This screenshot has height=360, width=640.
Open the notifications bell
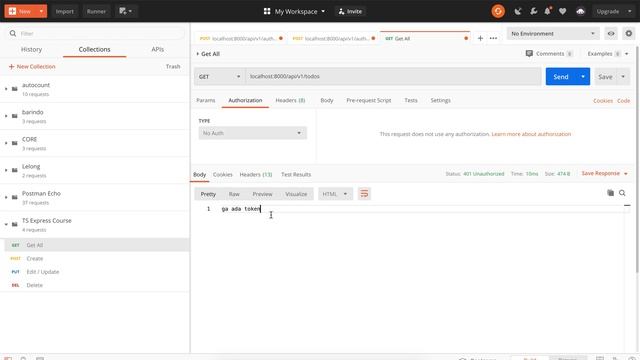click(548, 11)
